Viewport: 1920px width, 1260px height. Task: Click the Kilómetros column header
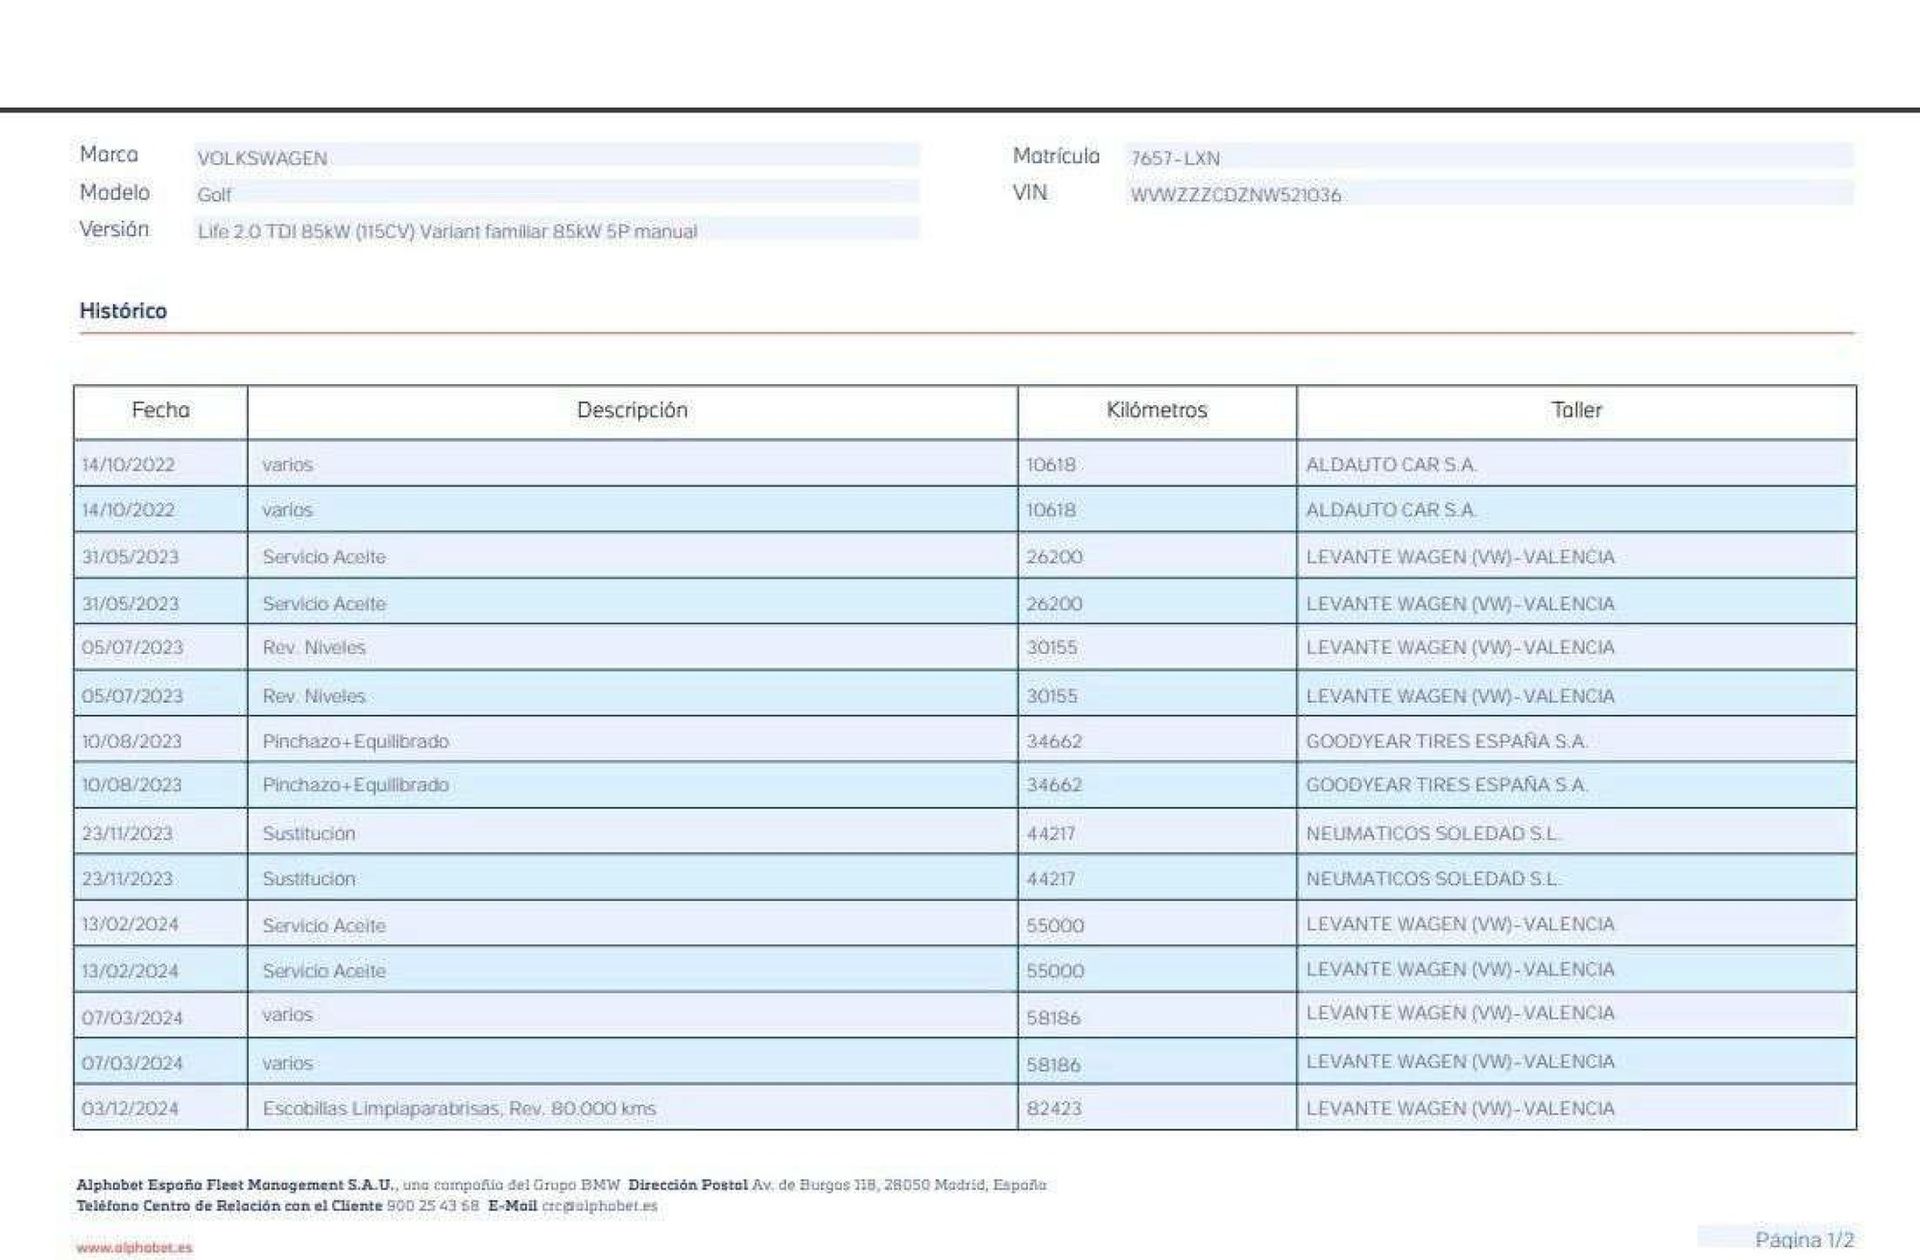[x=1157, y=410]
